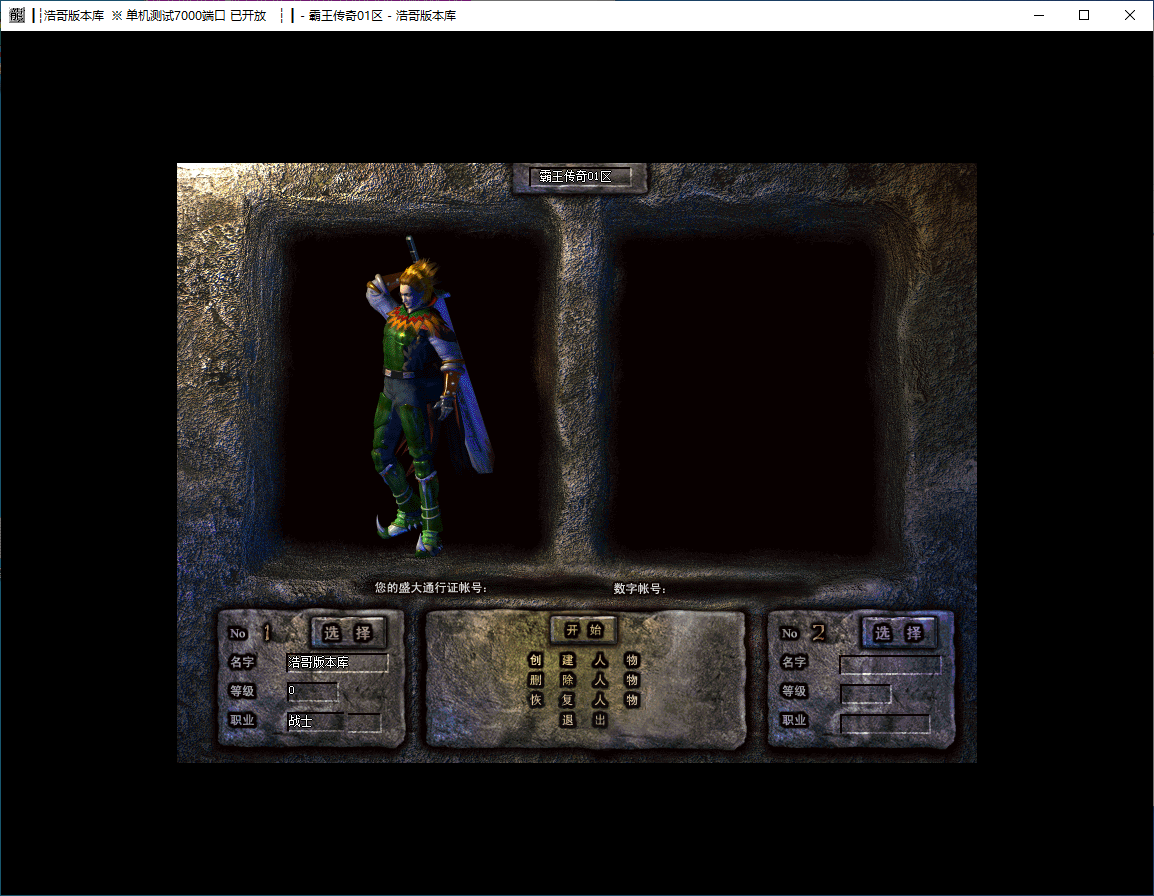Click the server name plate 霸王传奇01区
The image size is (1154, 896).
[x=580, y=177]
